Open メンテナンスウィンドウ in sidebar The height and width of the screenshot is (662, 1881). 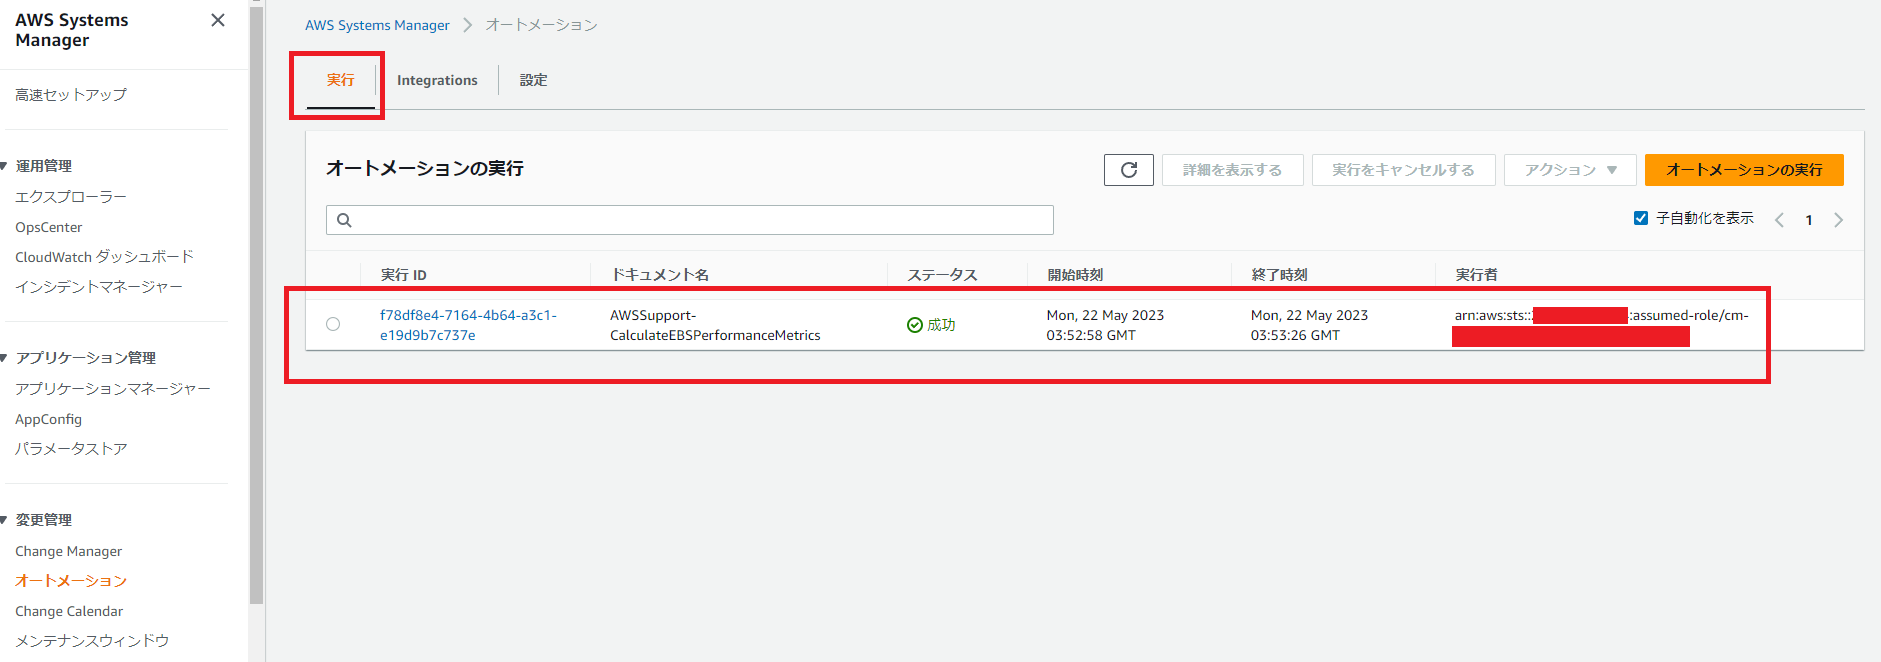click(x=92, y=641)
